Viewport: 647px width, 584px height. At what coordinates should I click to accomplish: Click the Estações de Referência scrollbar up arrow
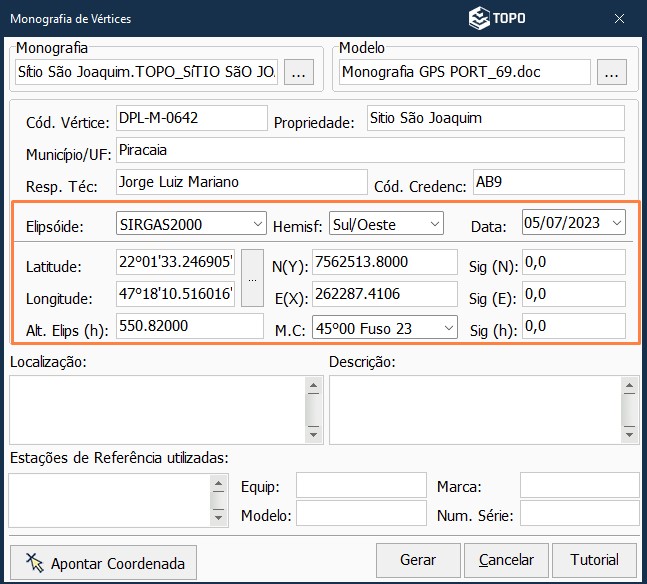pos(219,484)
